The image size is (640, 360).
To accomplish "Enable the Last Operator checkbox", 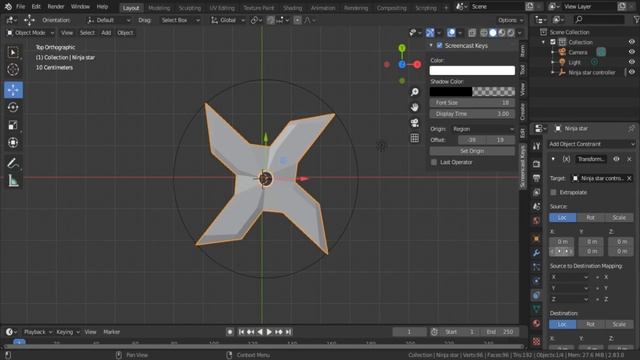I will click(434, 162).
